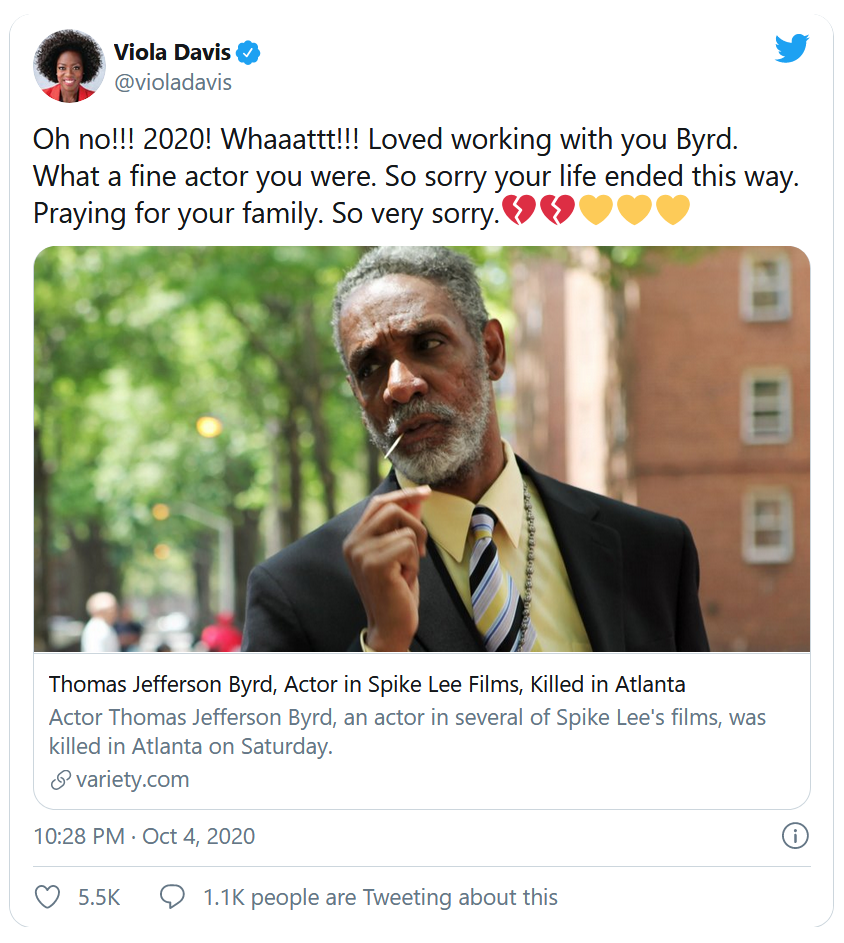Click the first yellow heart emoji

(x=596, y=212)
